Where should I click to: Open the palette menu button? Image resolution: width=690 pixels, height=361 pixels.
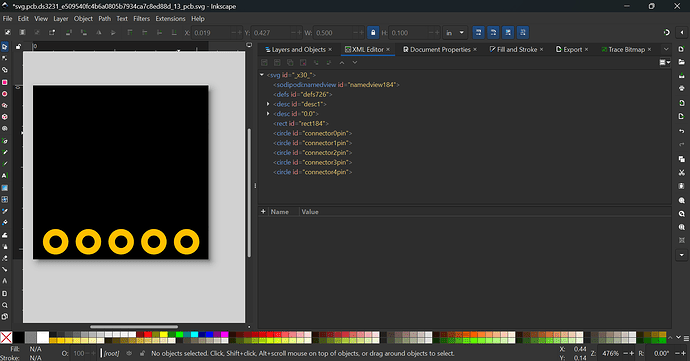[686, 338]
